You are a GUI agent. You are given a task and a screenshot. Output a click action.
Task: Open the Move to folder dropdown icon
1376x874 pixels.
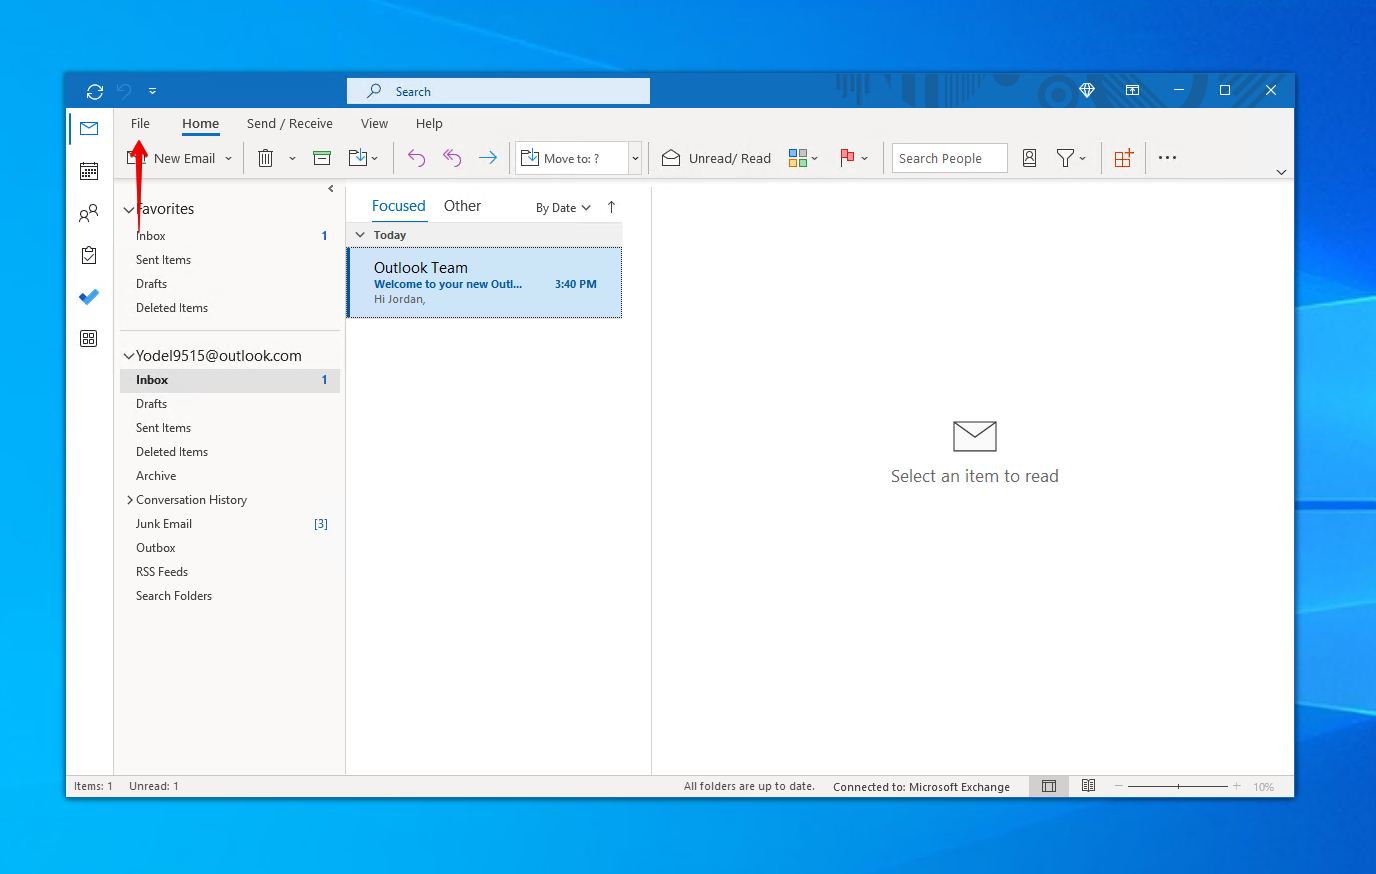[363, 158]
